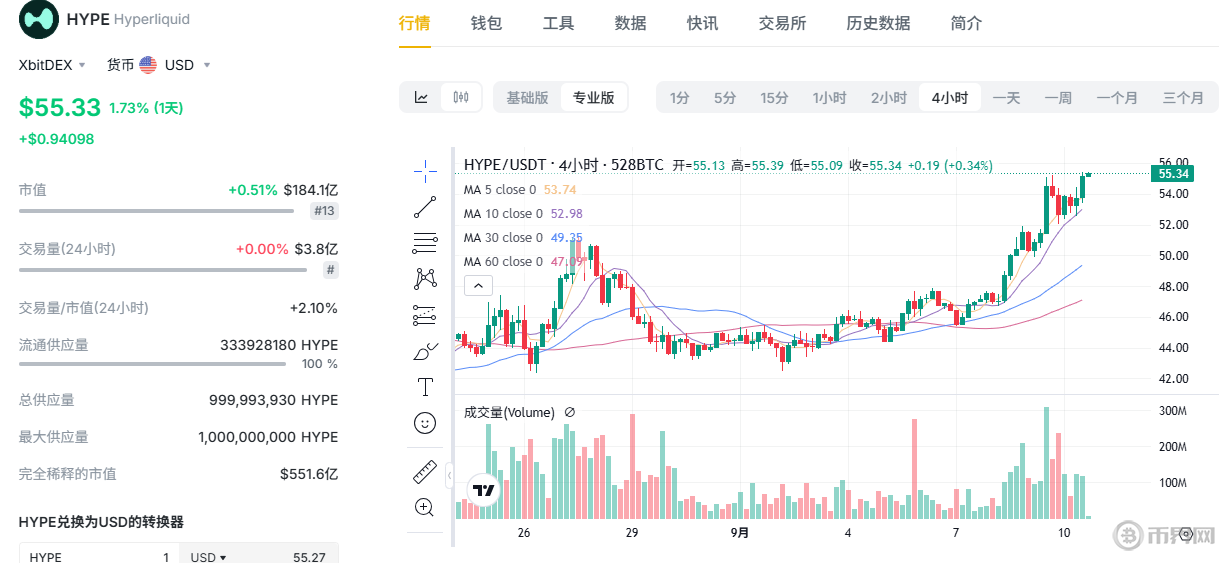The image size is (1226, 563).
Task: Open the USD currency dropdown
Action: pos(175,65)
